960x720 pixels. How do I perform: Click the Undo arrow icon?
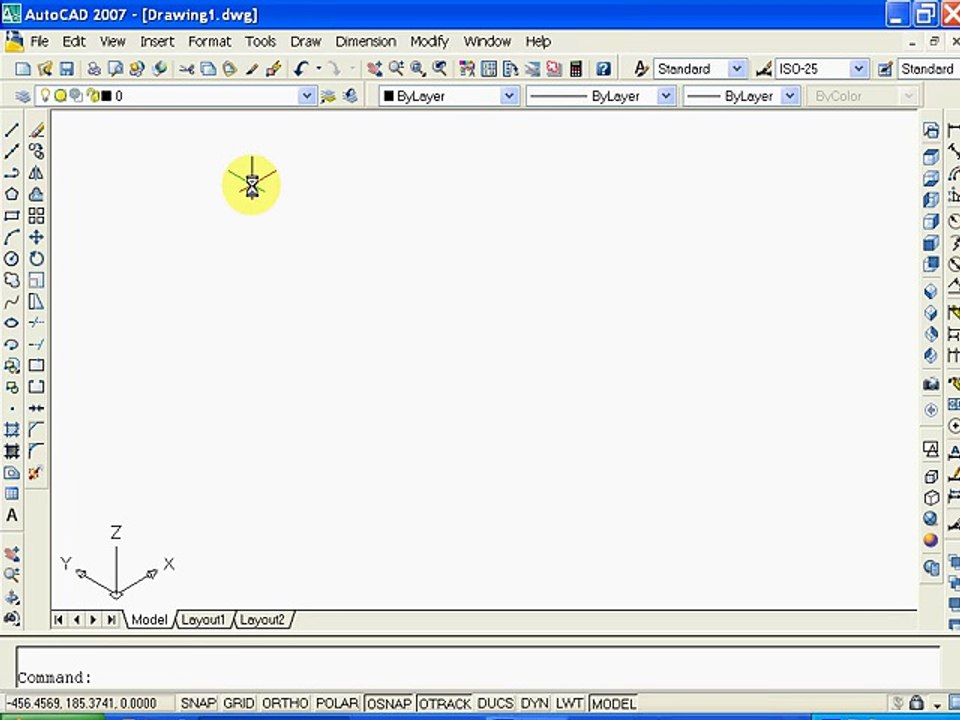click(x=301, y=69)
